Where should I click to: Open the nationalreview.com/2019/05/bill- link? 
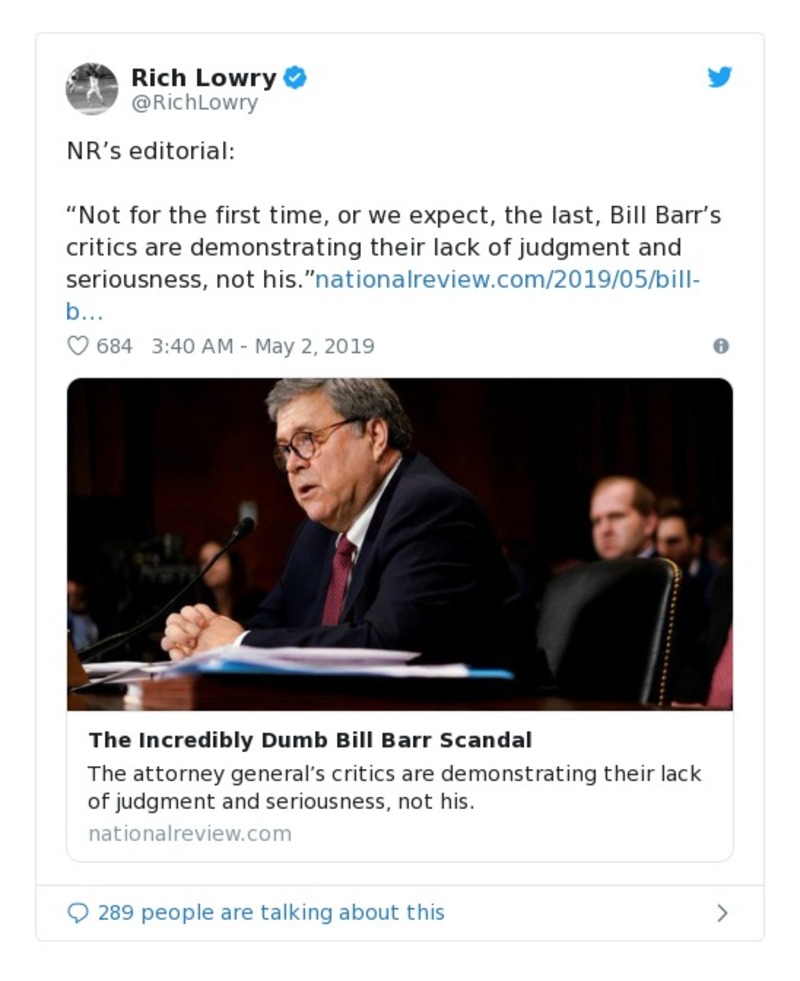point(508,279)
